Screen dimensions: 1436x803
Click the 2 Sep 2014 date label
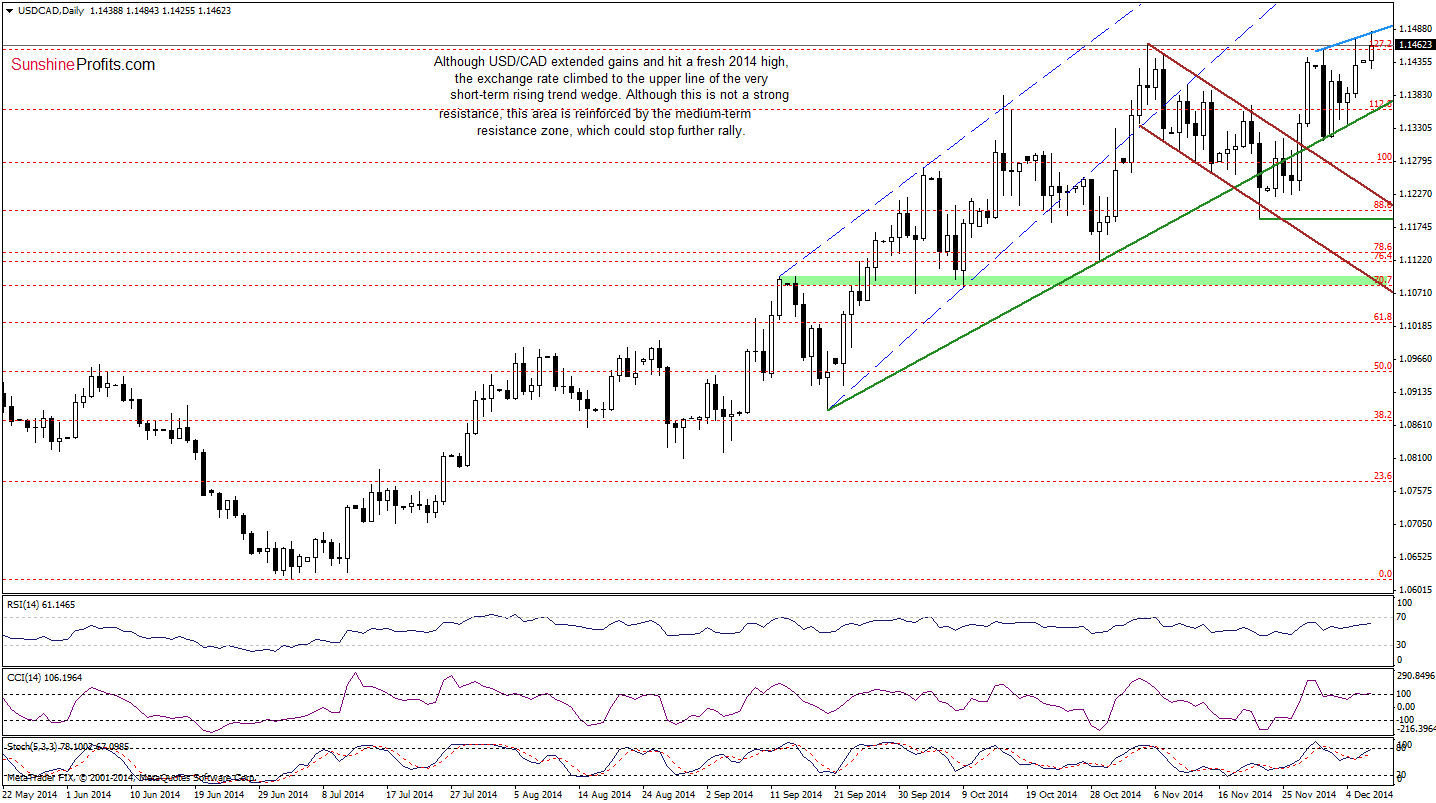tap(732, 795)
